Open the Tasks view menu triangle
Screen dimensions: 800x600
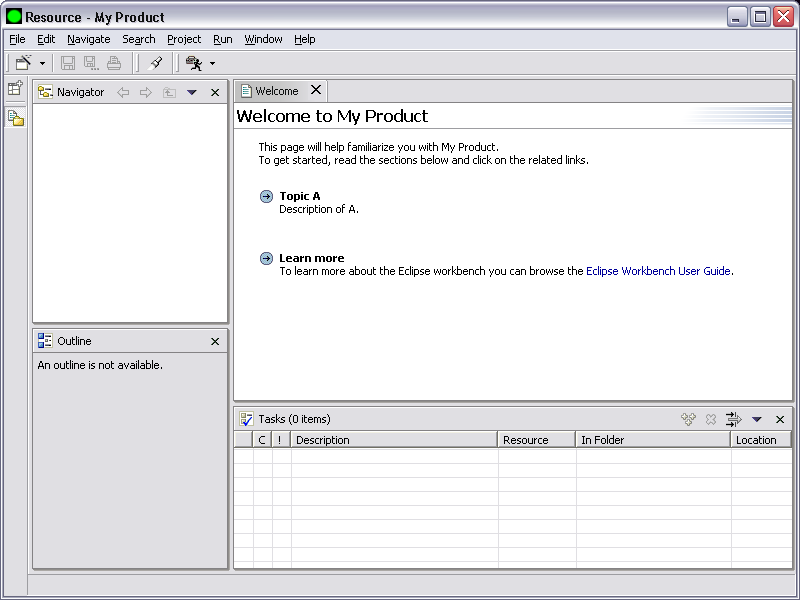pyautogui.click(x=757, y=419)
